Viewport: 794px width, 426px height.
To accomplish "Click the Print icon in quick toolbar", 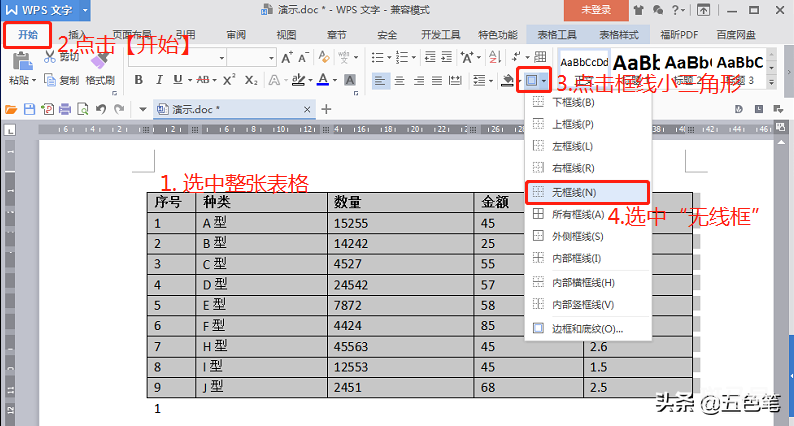I will 65,109.
